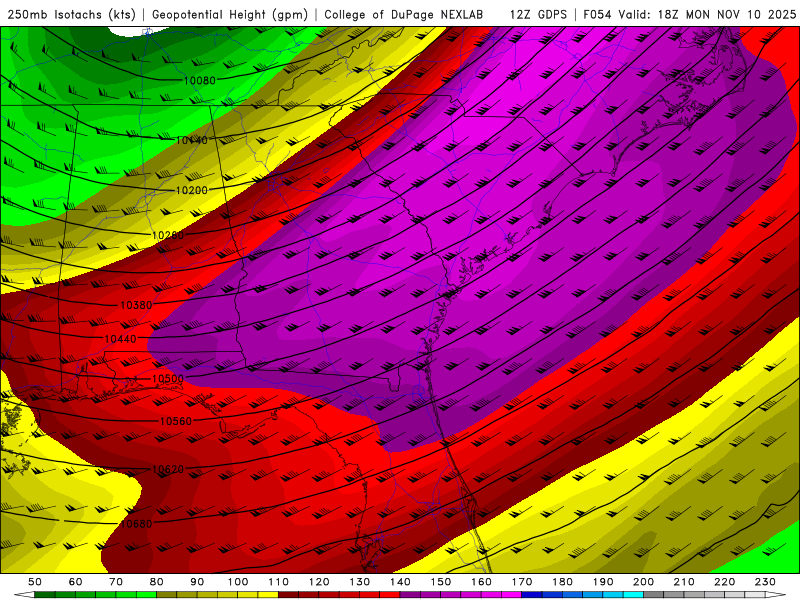800x600 pixels.
Task: Click the 10620 height contour label
Action: pyautogui.click(x=168, y=469)
